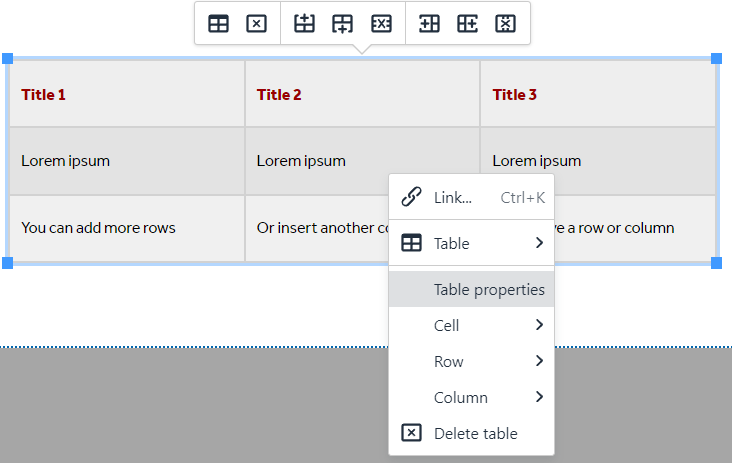This screenshot has height=463, width=732.
Task: Open the Column submenu
Action: [471, 397]
